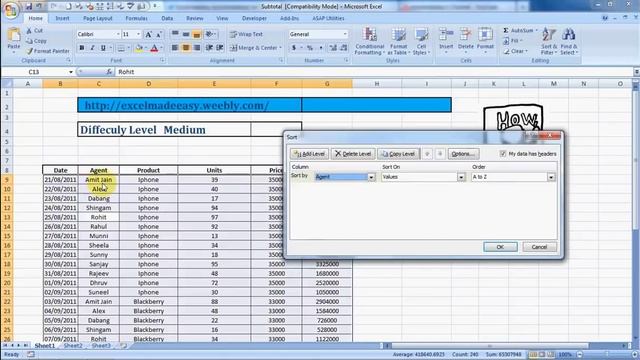Click the fill color bucket
The image size is (640, 360).
[x=139, y=48]
